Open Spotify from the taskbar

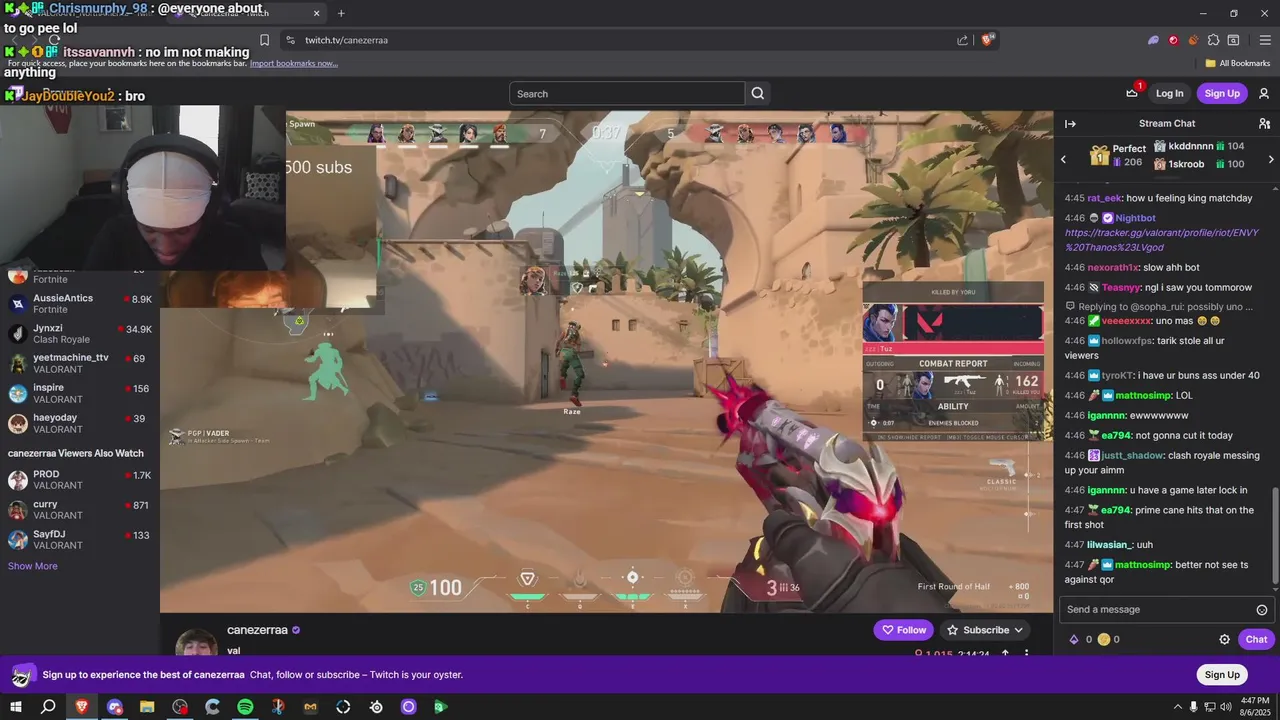(245, 707)
